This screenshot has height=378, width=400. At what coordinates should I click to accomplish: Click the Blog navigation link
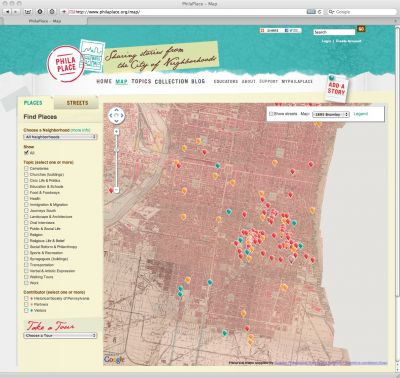pos(198,81)
